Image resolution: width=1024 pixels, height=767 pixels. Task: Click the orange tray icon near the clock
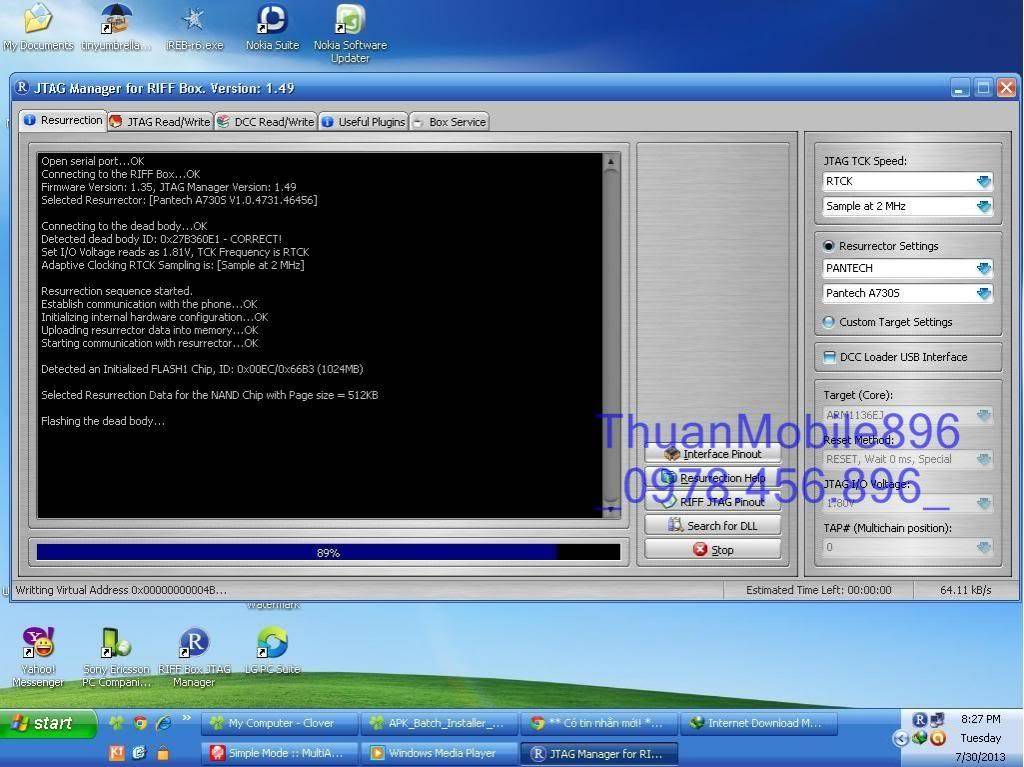(x=938, y=738)
